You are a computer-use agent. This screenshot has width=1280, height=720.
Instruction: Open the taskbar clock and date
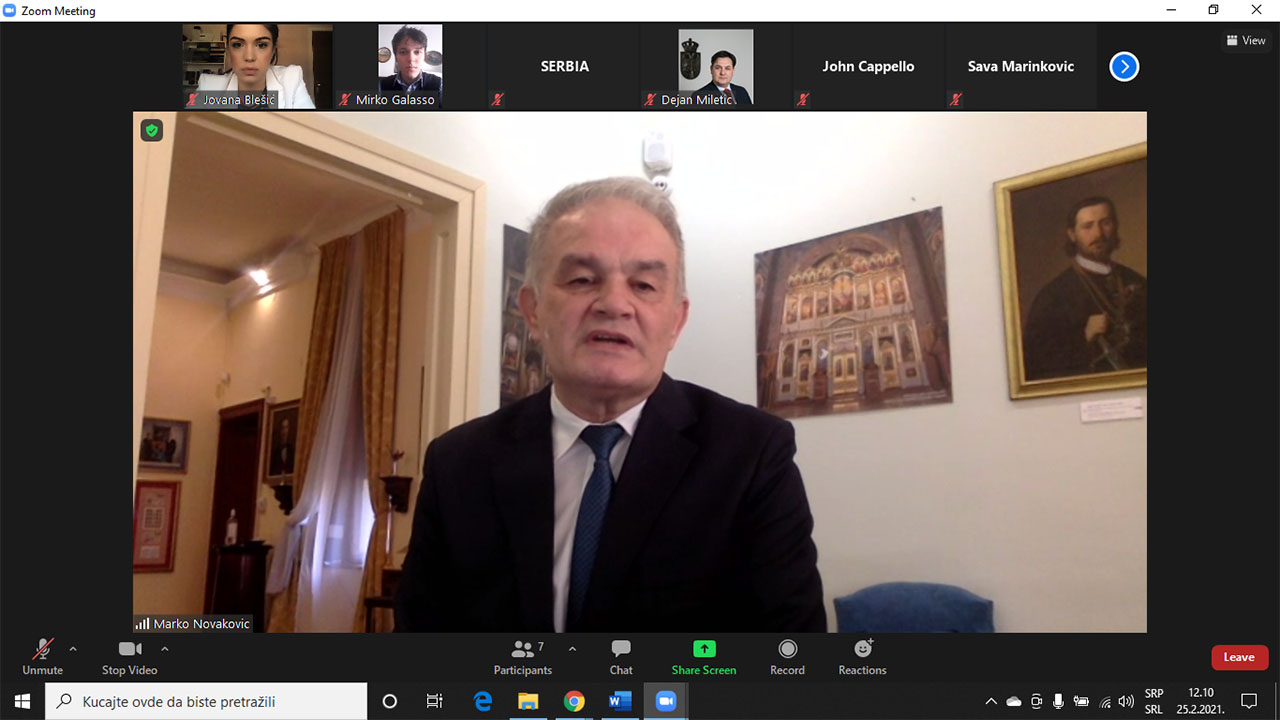[1200, 701]
